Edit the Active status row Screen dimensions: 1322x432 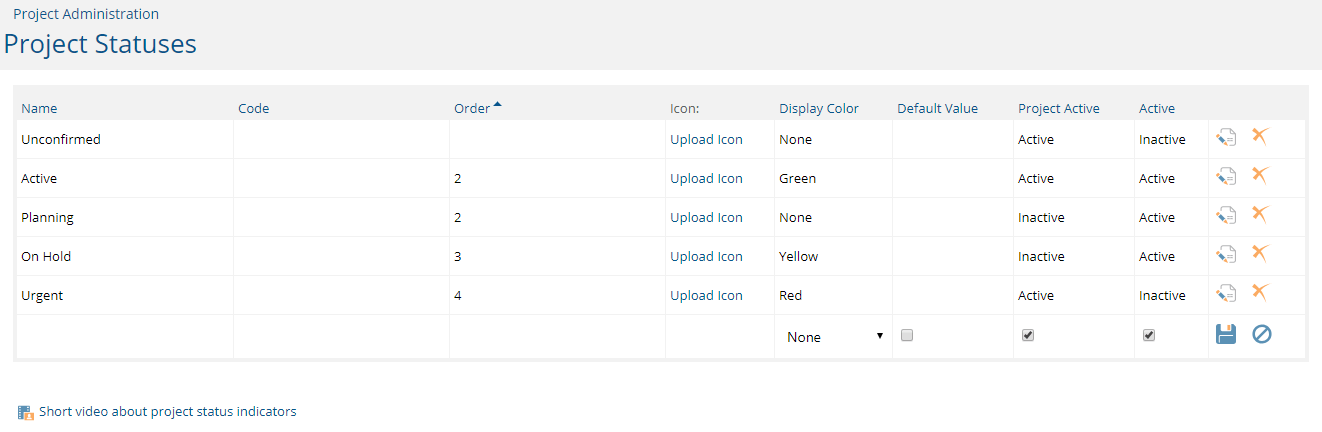point(1226,178)
